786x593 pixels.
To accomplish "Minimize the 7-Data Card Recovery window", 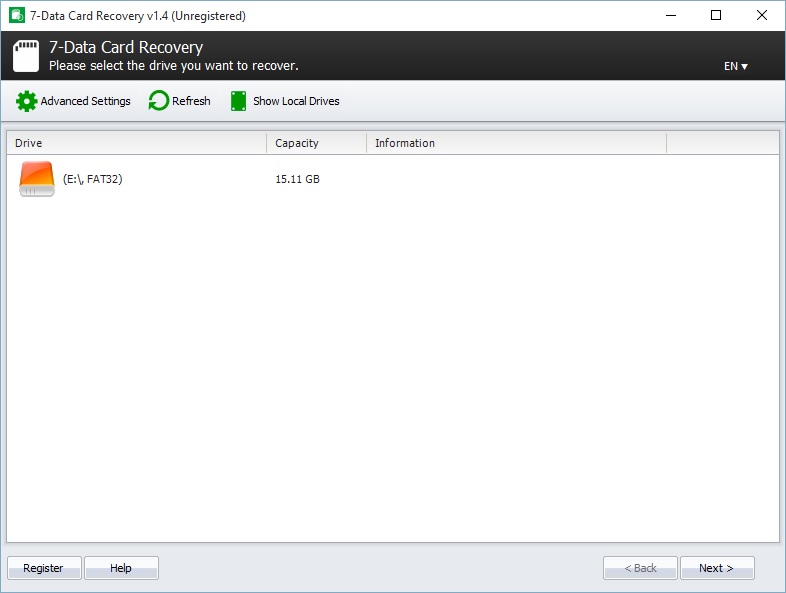I will (x=671, y=16).
